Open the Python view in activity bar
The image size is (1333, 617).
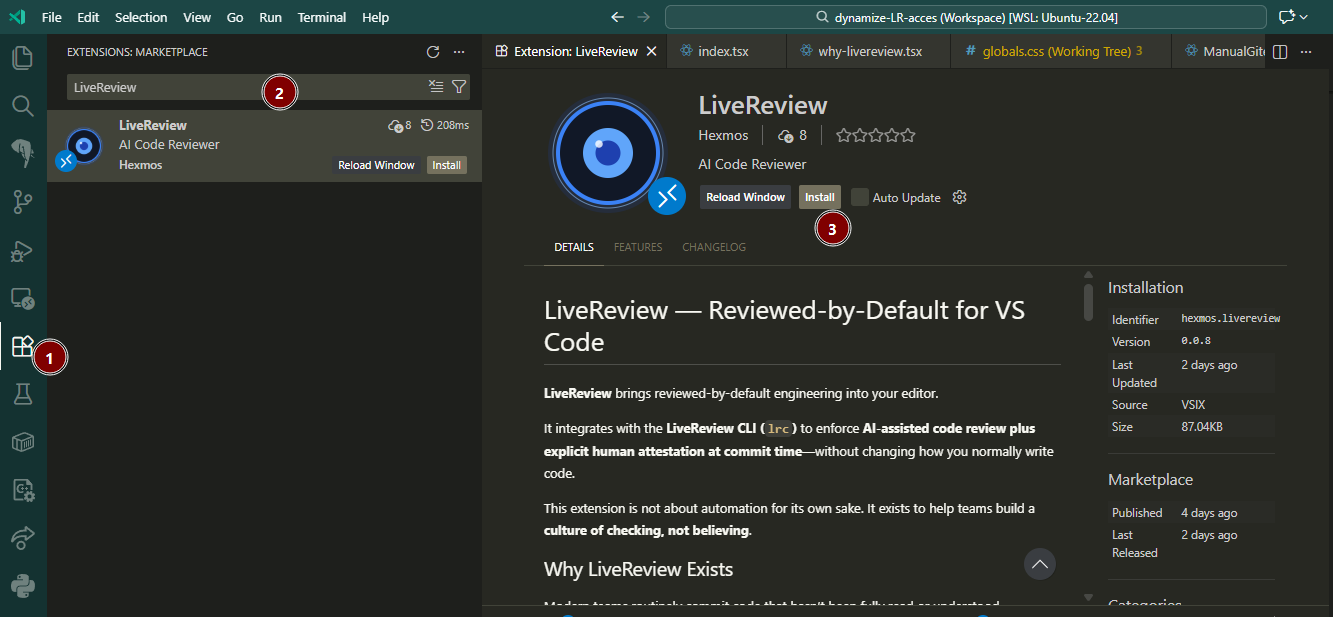click(x=22, y=586)
